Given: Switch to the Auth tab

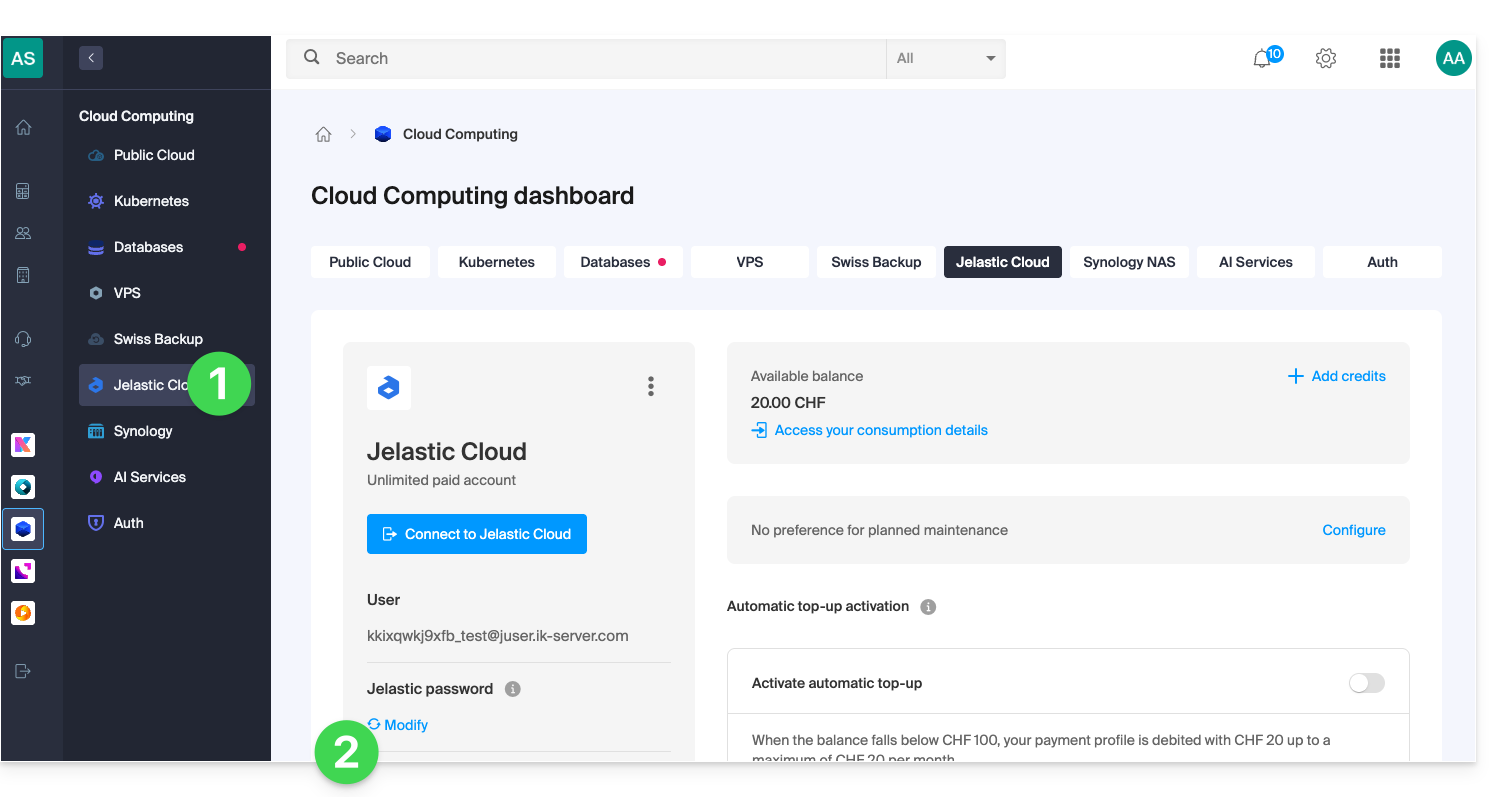Looking at the screenshot, I should 1382,262.
